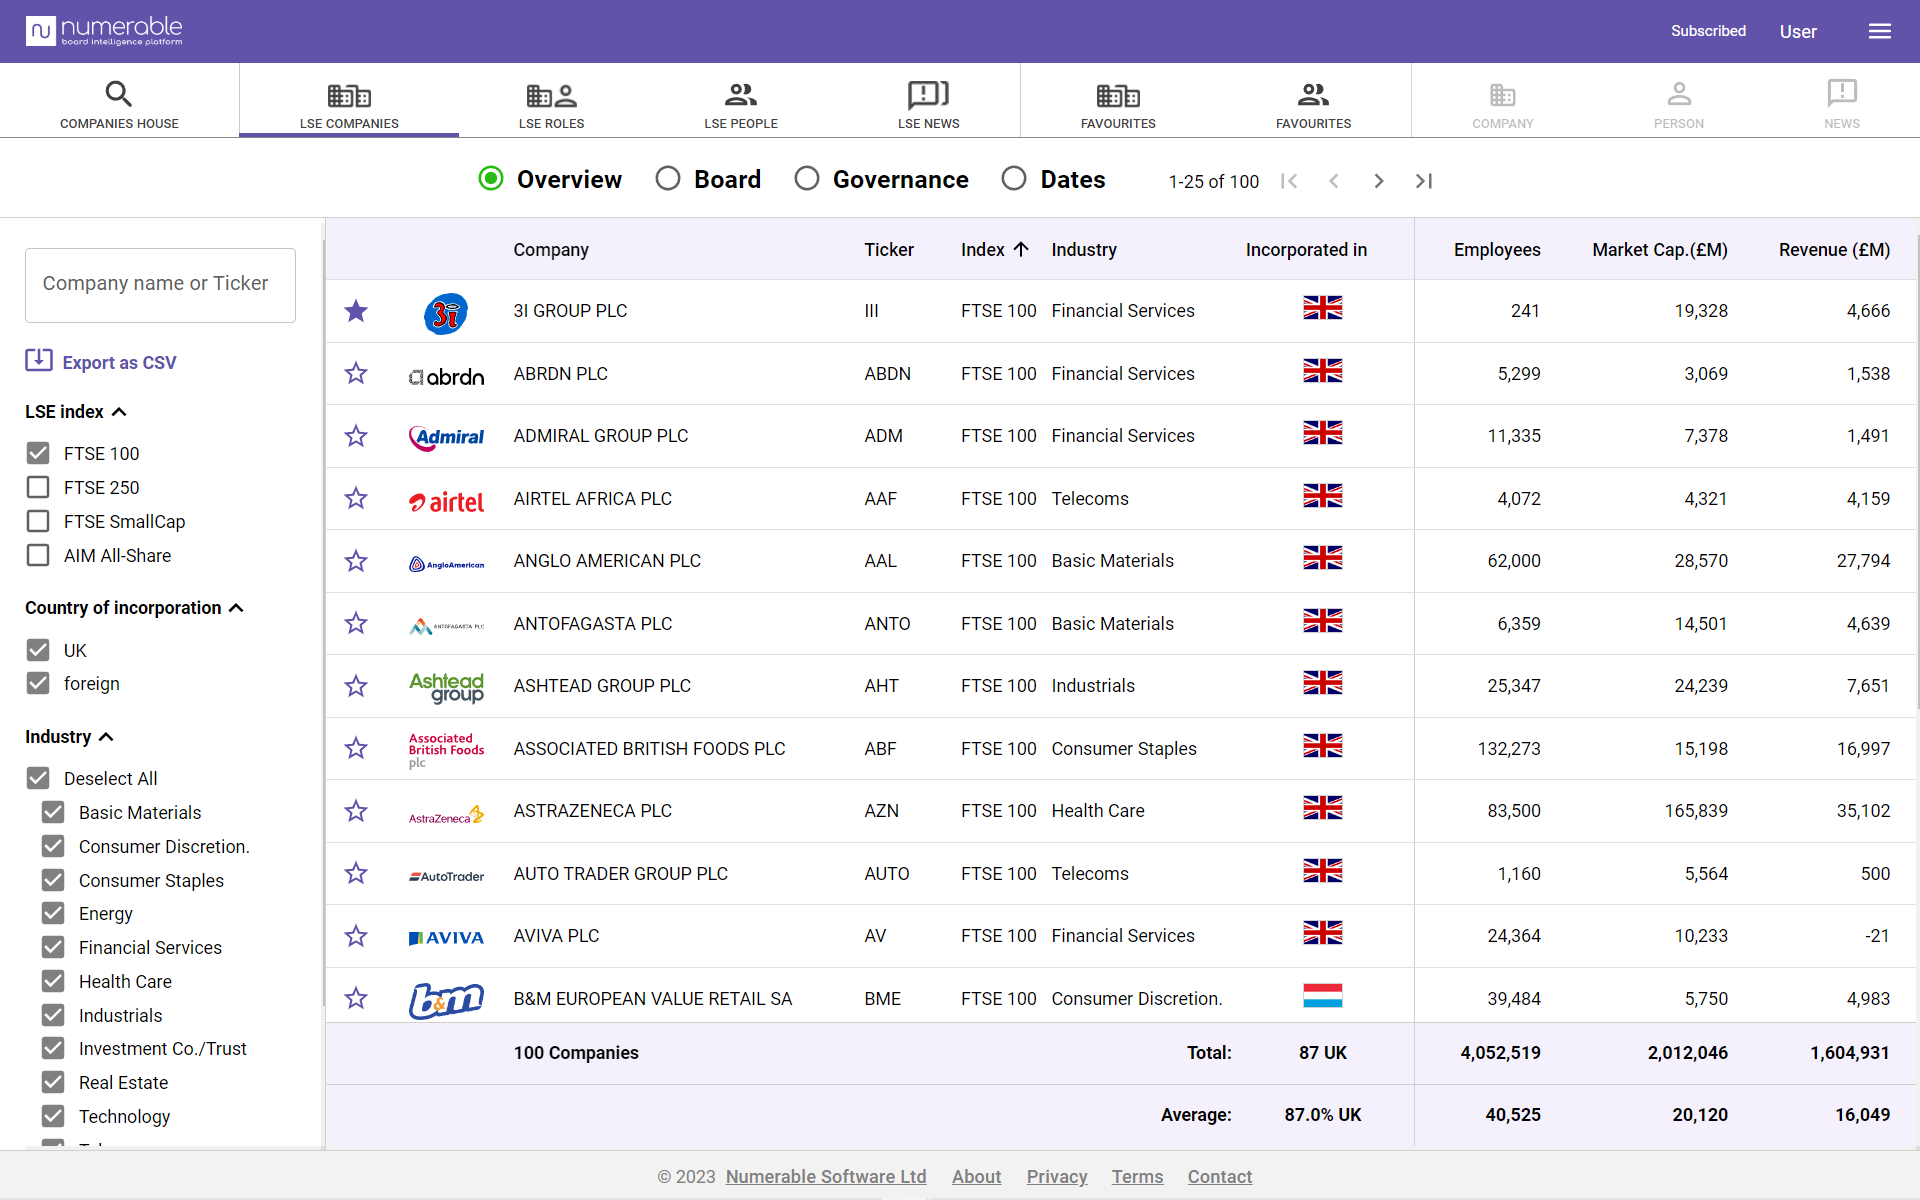Select the Board radio button
This screenshot has width=1920, height=1200.
pyautogui.click(x=668, y=179)
